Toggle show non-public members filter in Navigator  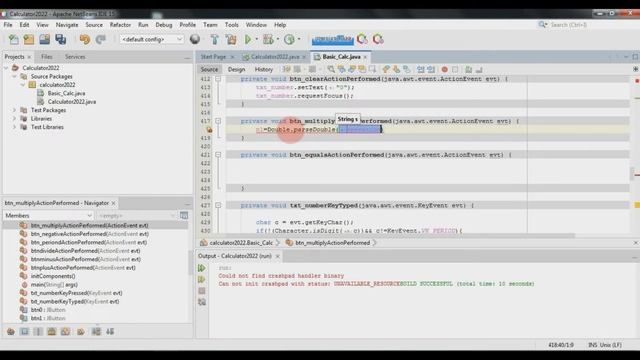point(51,331)
